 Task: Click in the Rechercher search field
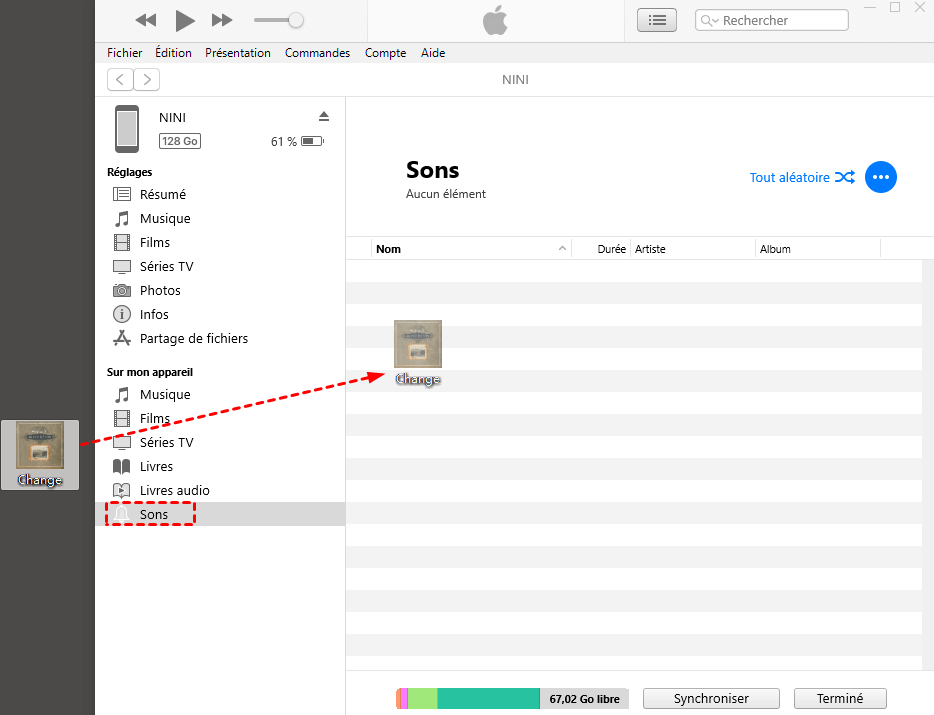[x=780, y=20]
